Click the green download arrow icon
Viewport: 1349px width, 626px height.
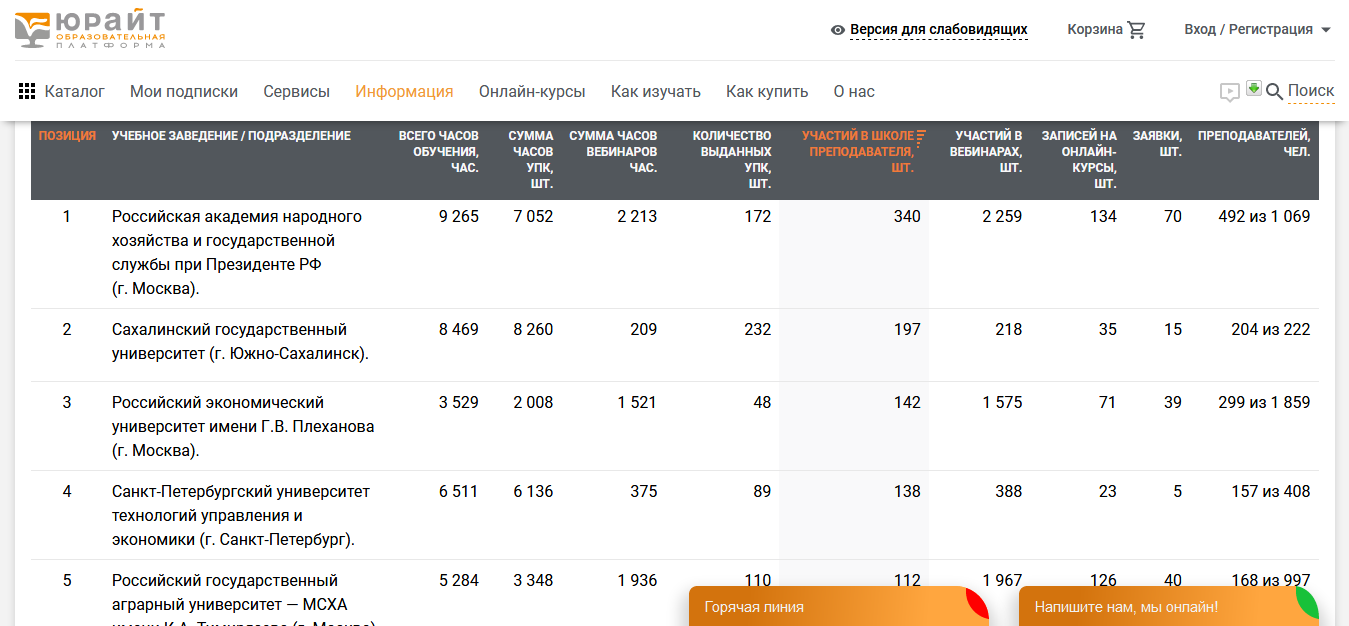[x=1254, y=88]
